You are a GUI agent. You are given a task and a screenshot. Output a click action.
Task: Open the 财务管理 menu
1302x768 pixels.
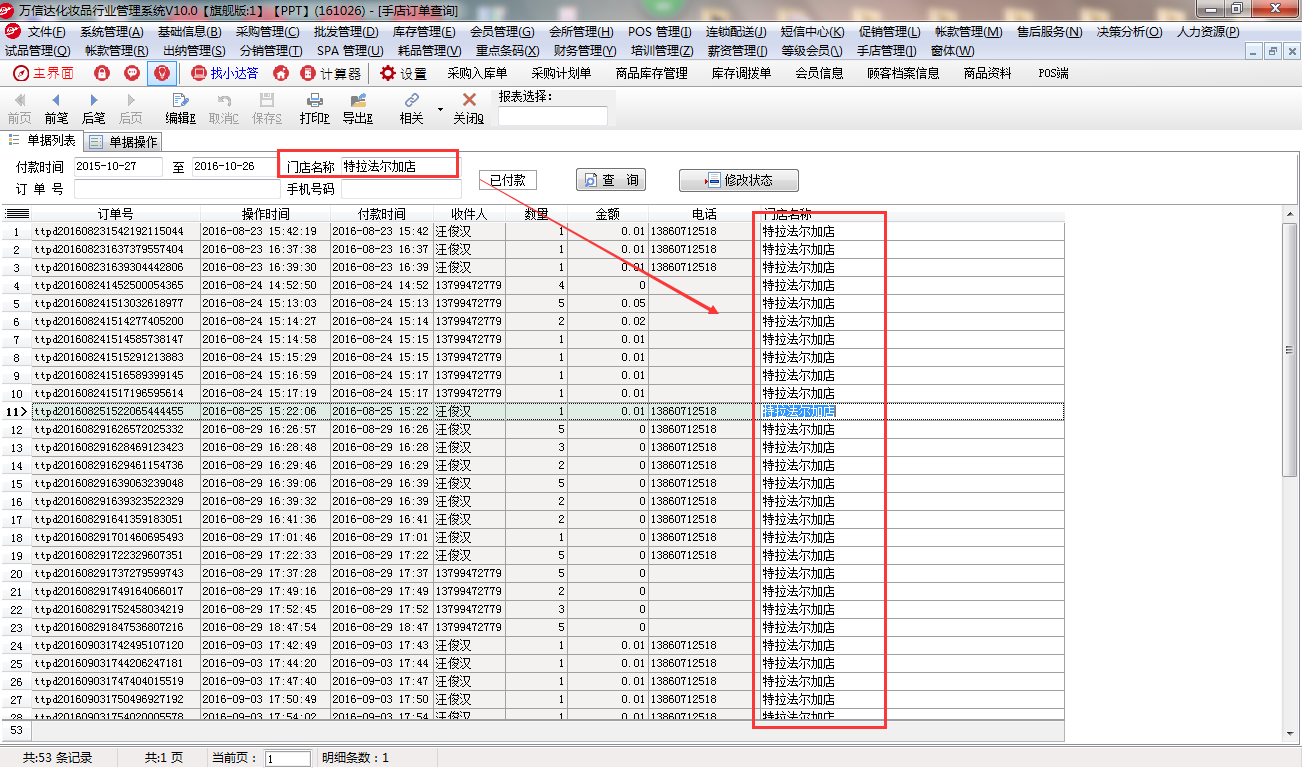(x=584, y=50)
